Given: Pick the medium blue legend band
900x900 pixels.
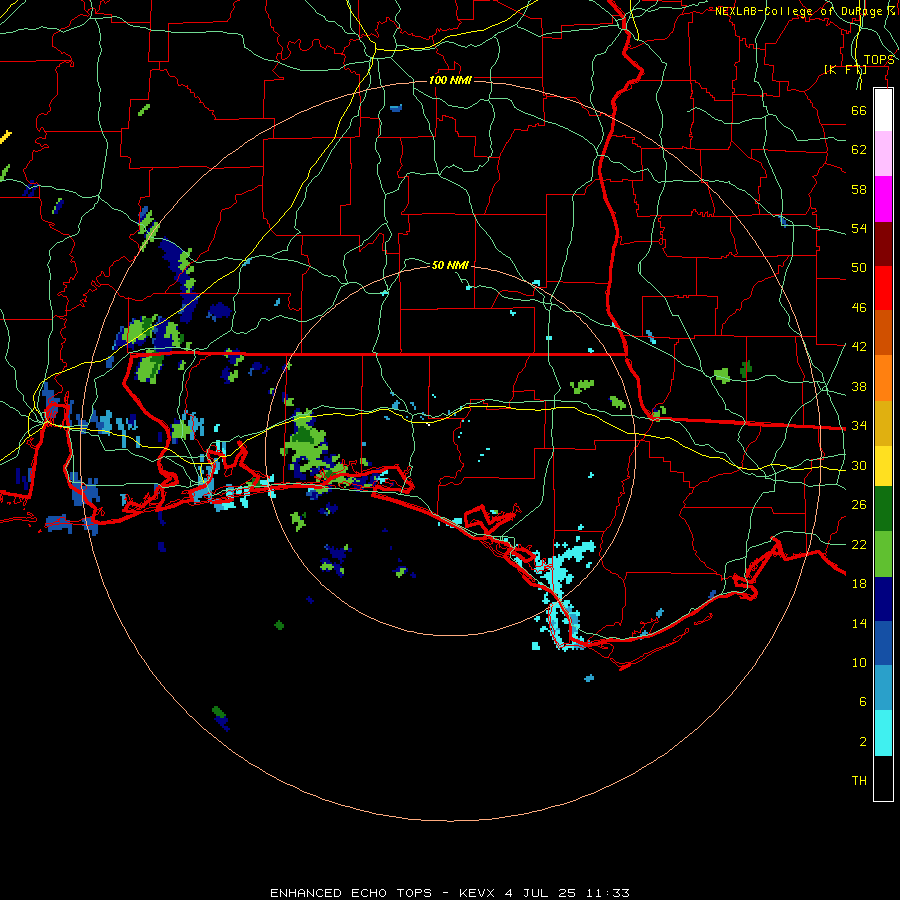Looking at the screenshot, I should coord(883,643).
